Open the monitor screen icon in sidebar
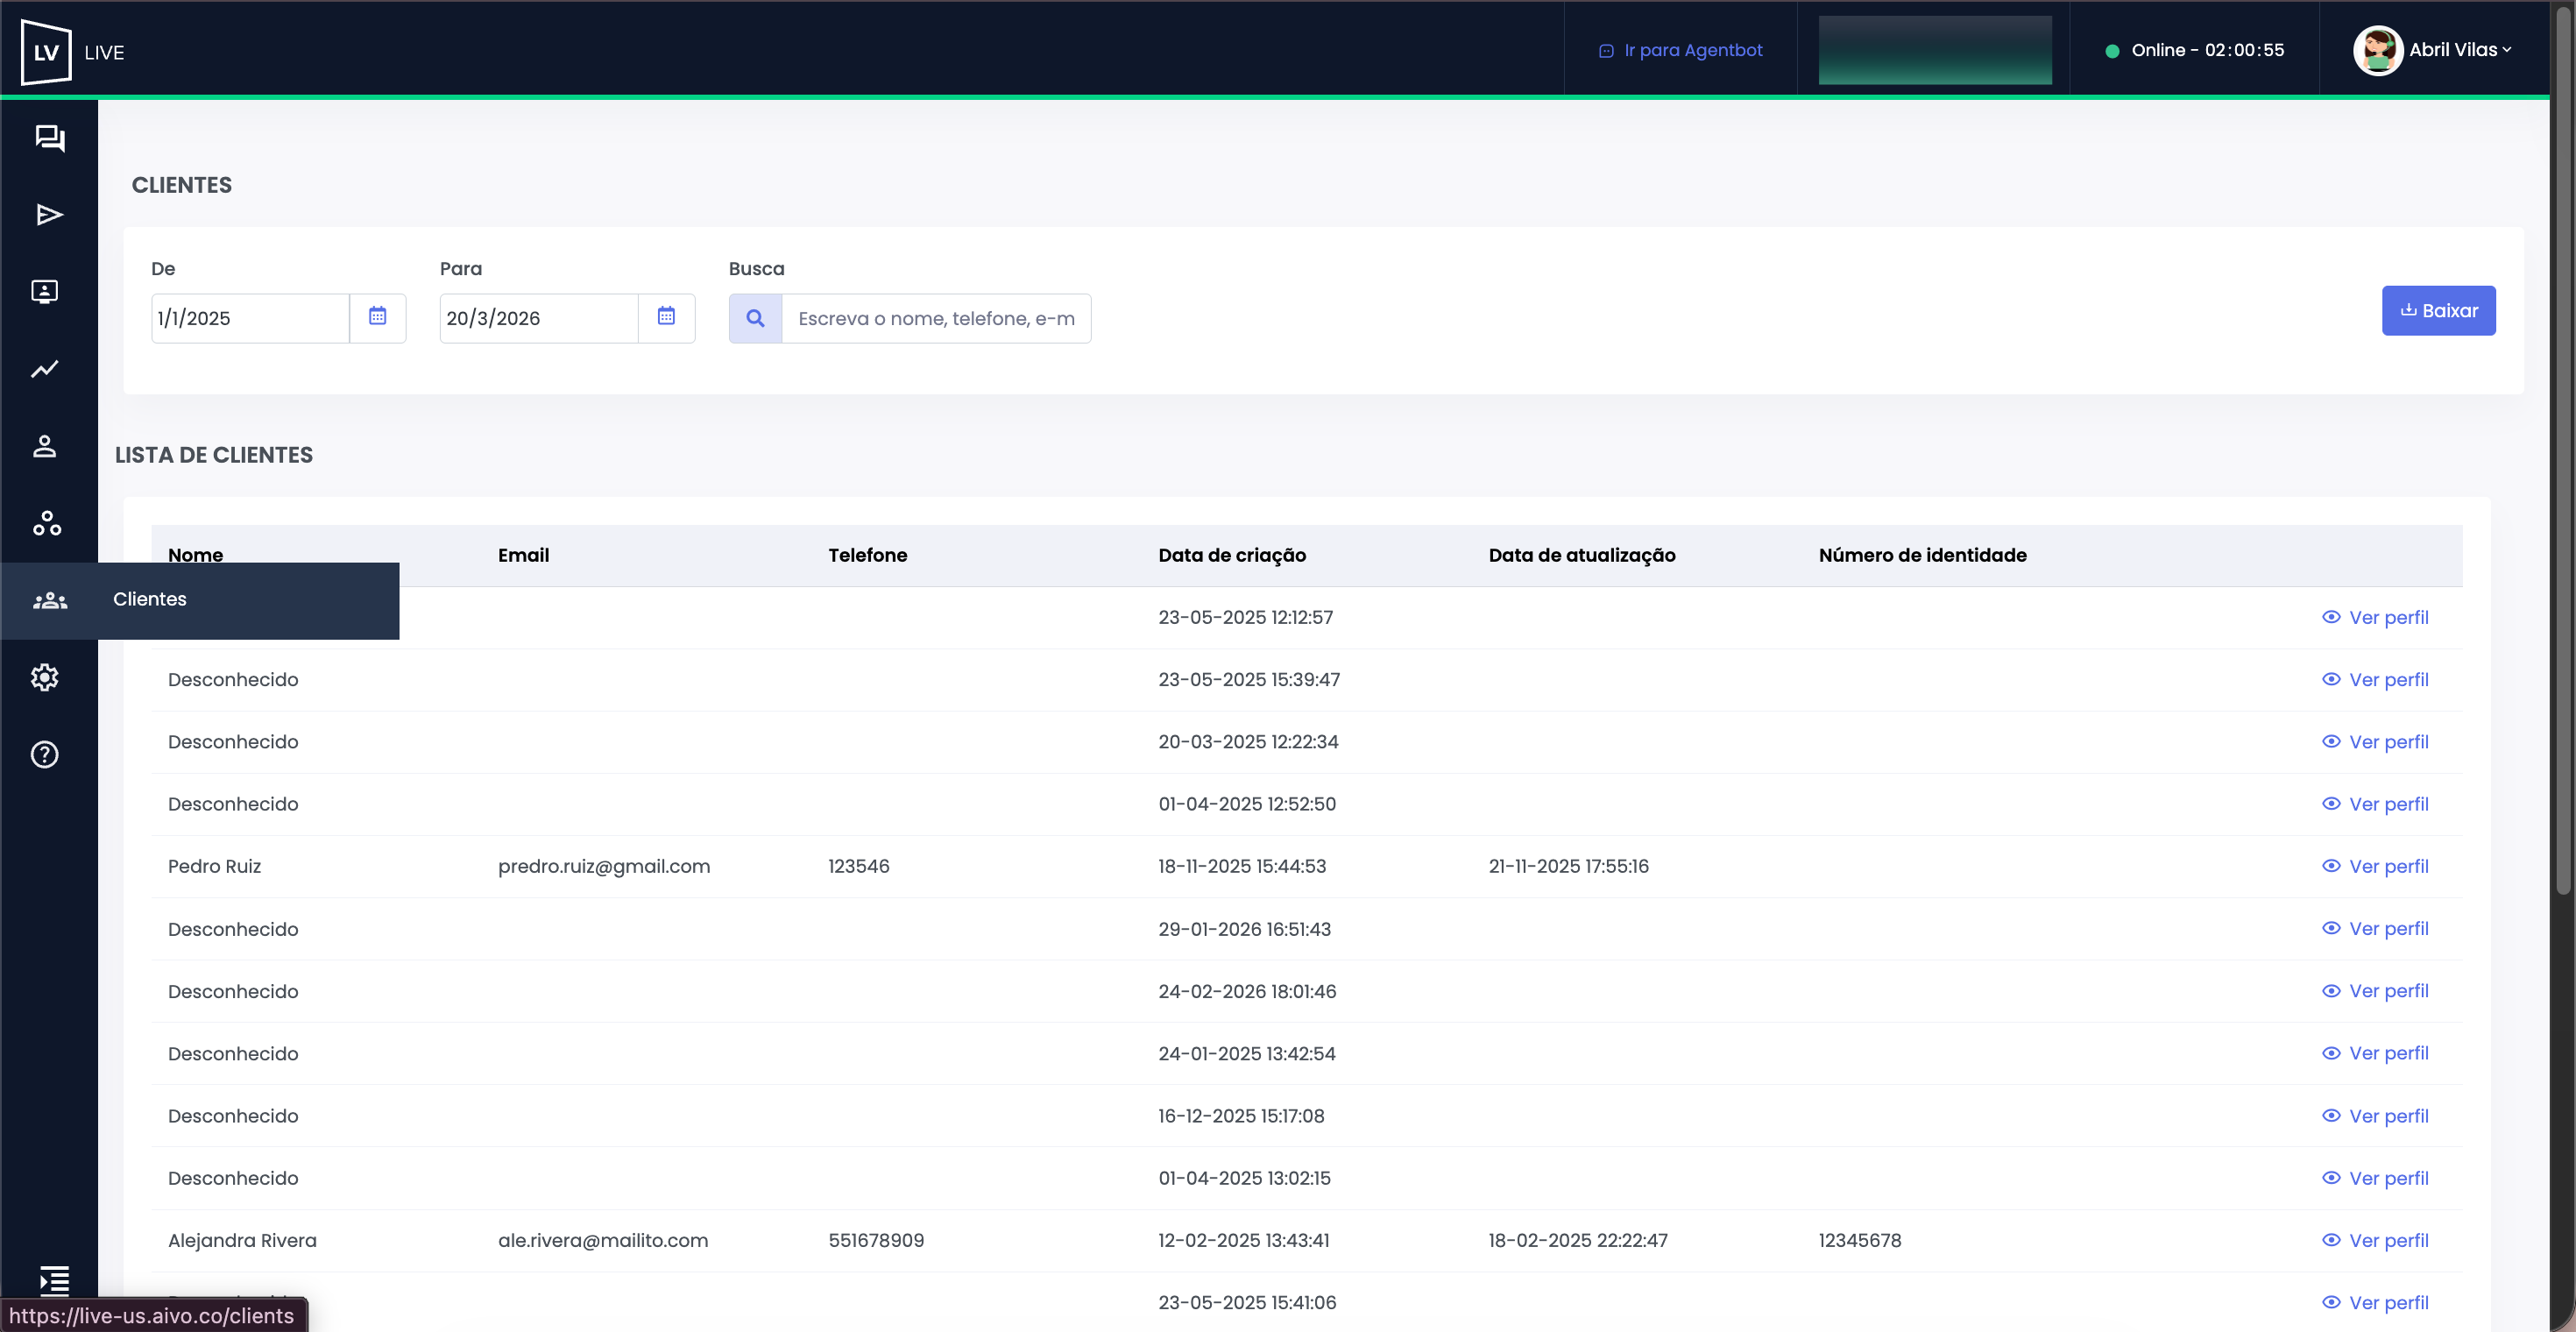This screenshot has height=1332, width=2576. pos(45,292)
